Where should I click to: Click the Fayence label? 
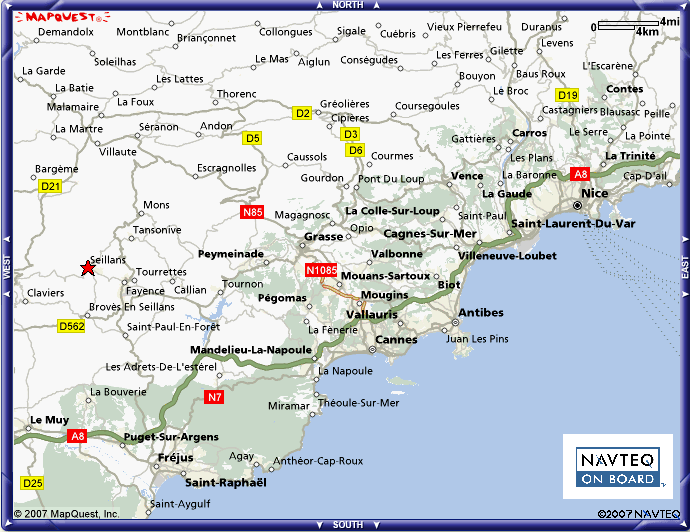tap(145, 291)
